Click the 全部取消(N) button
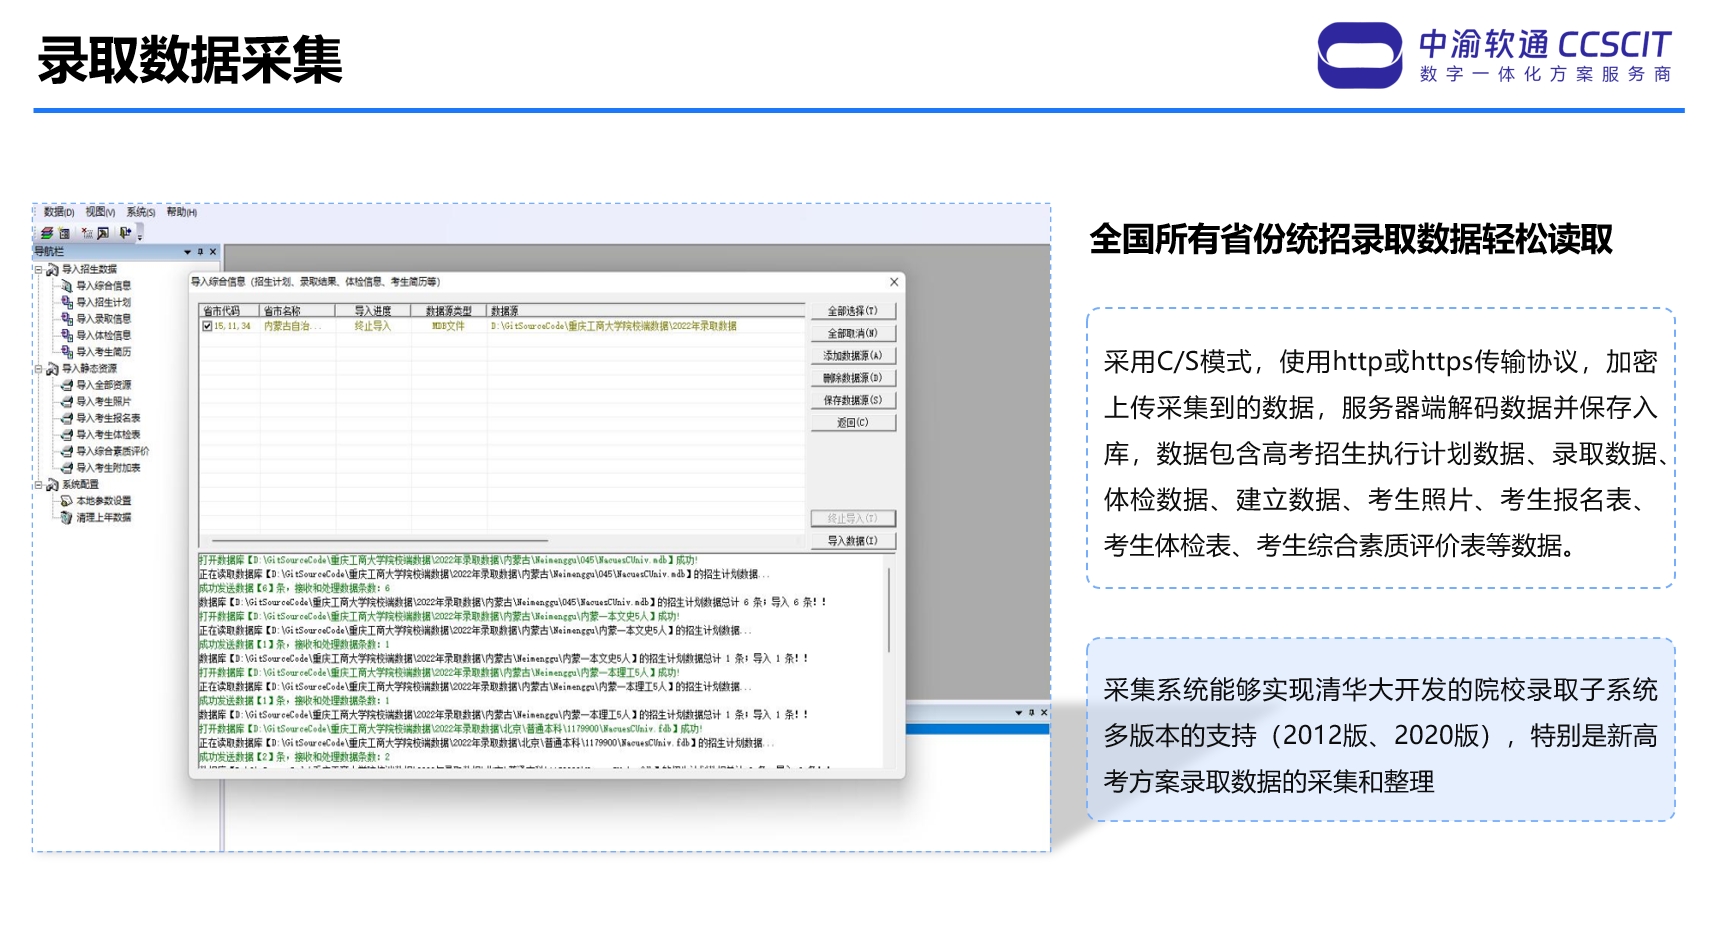 853,333
